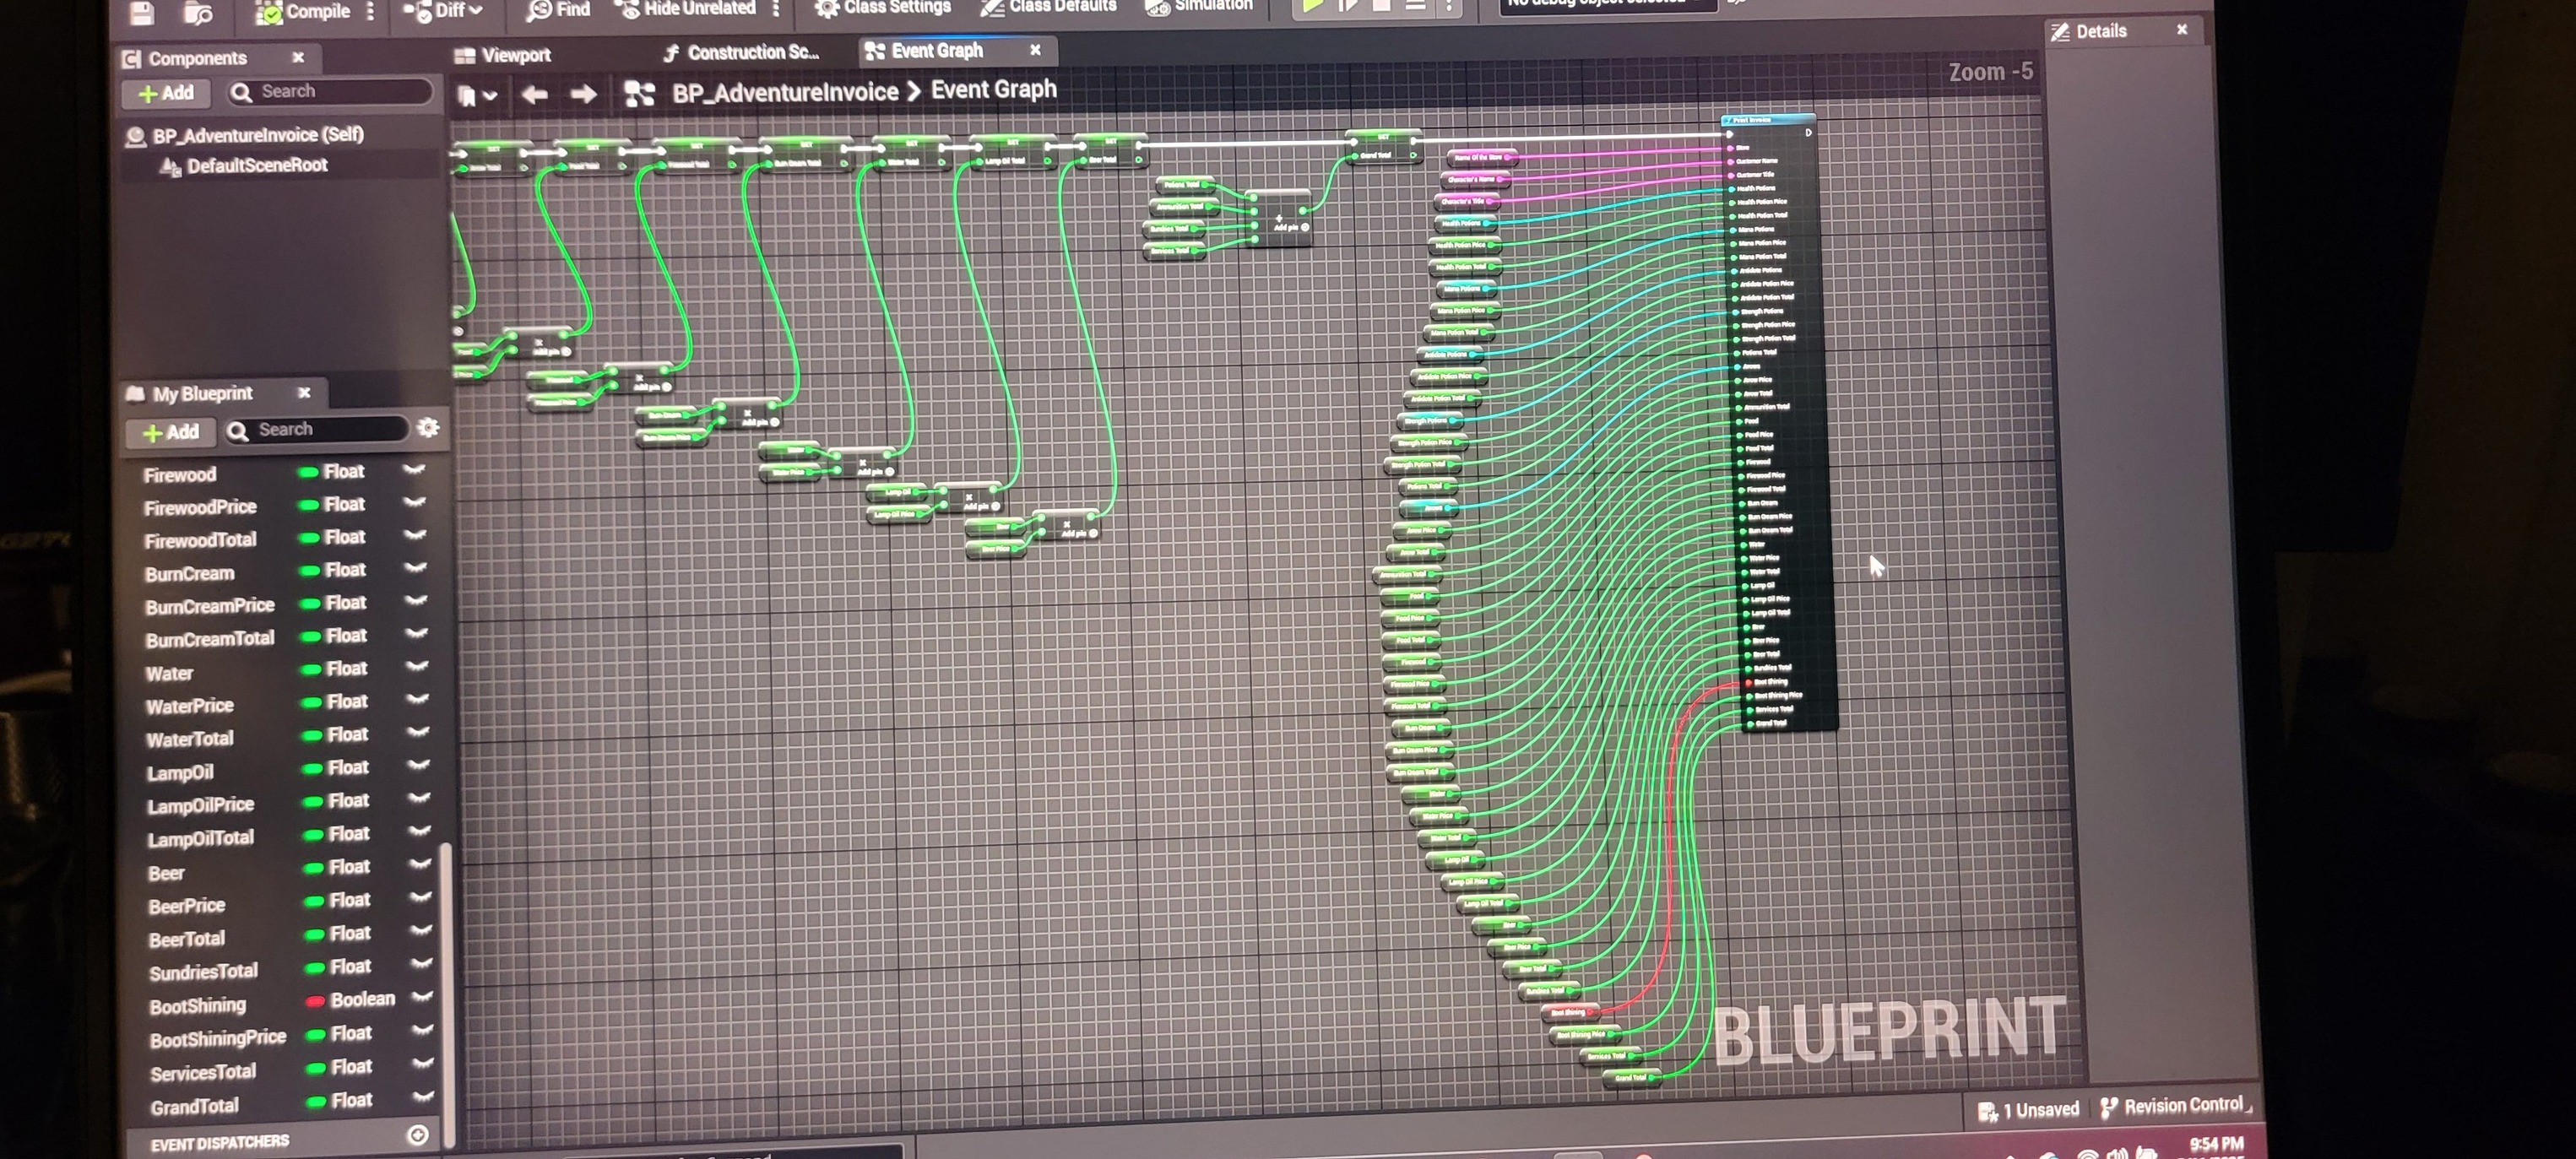Toggle the BurnCream variable eye icon

(415, 569)
